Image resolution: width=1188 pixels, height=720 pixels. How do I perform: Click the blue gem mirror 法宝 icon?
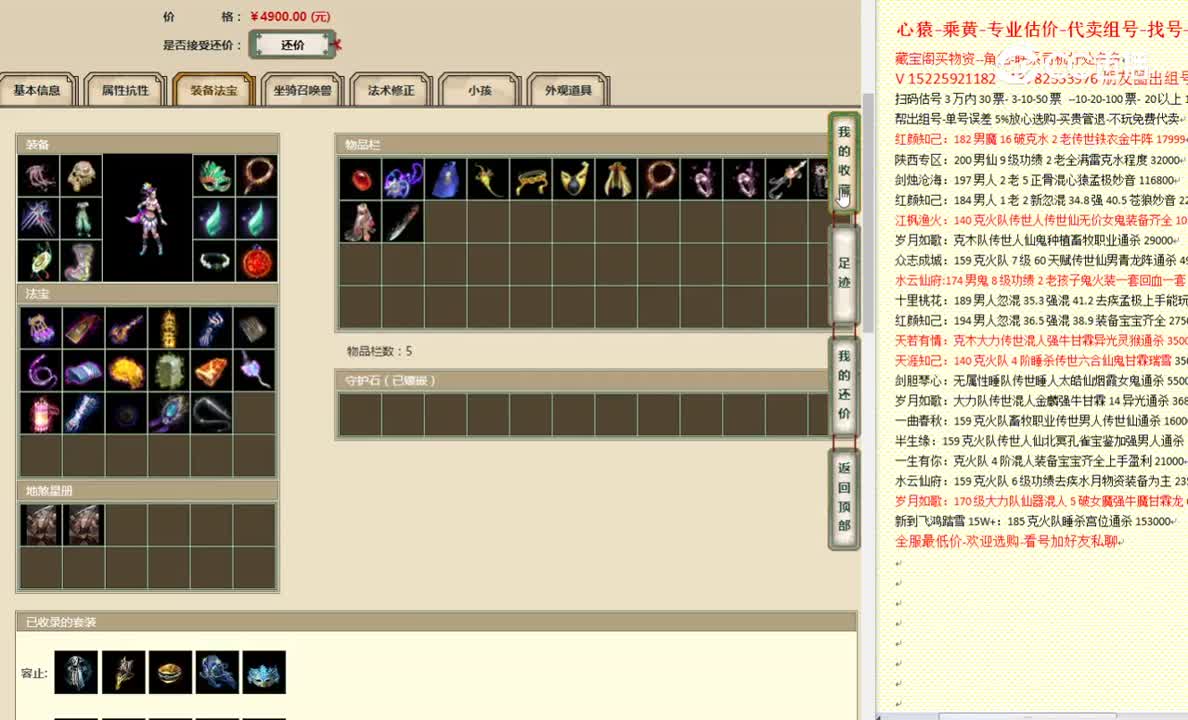coord(168,414)
